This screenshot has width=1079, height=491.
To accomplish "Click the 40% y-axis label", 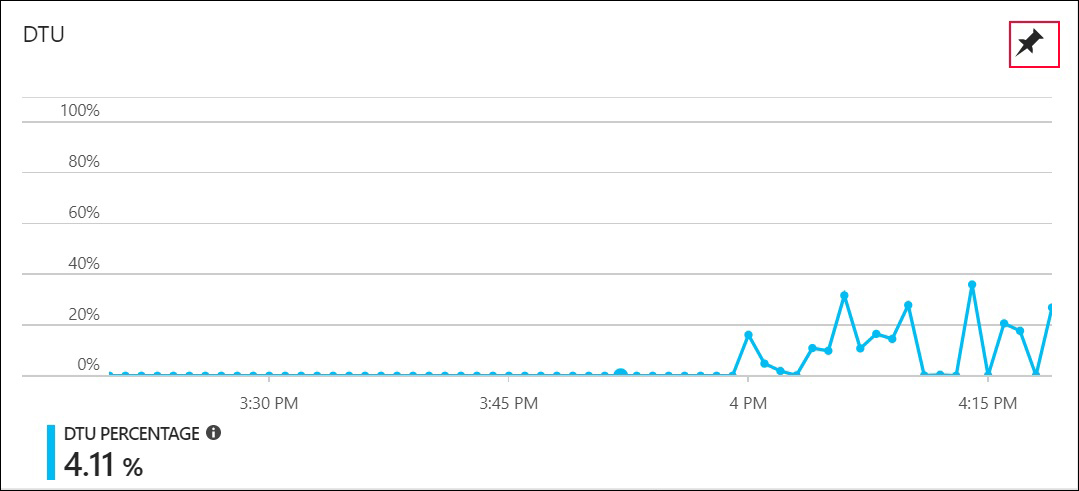I will coord(84,263).
